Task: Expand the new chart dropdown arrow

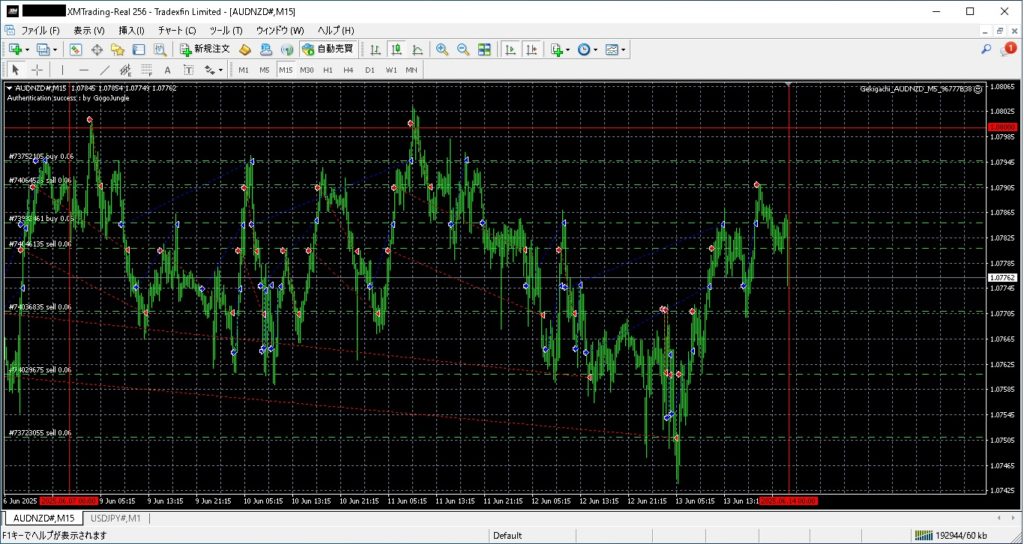Action: 26,49
